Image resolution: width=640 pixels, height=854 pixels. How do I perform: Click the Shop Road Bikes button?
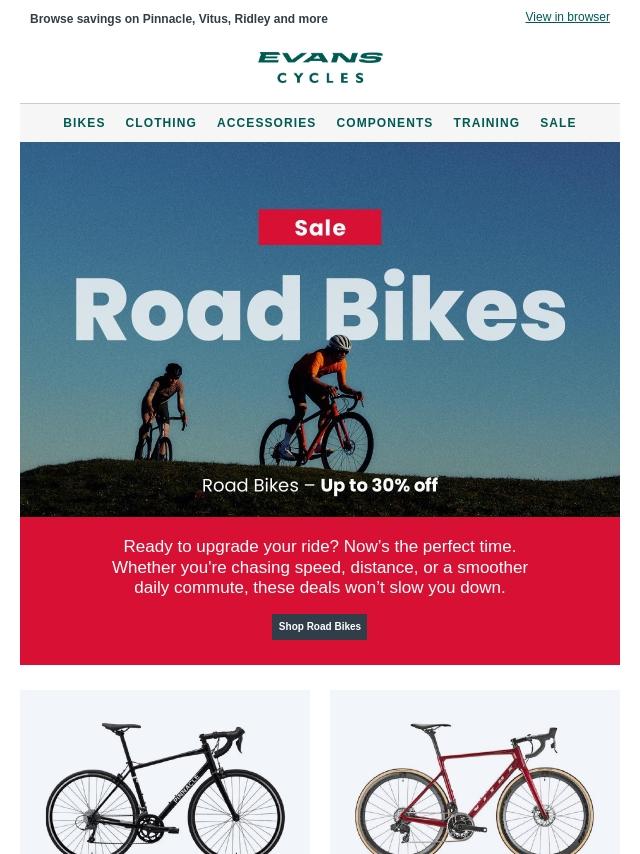(319, 626)
